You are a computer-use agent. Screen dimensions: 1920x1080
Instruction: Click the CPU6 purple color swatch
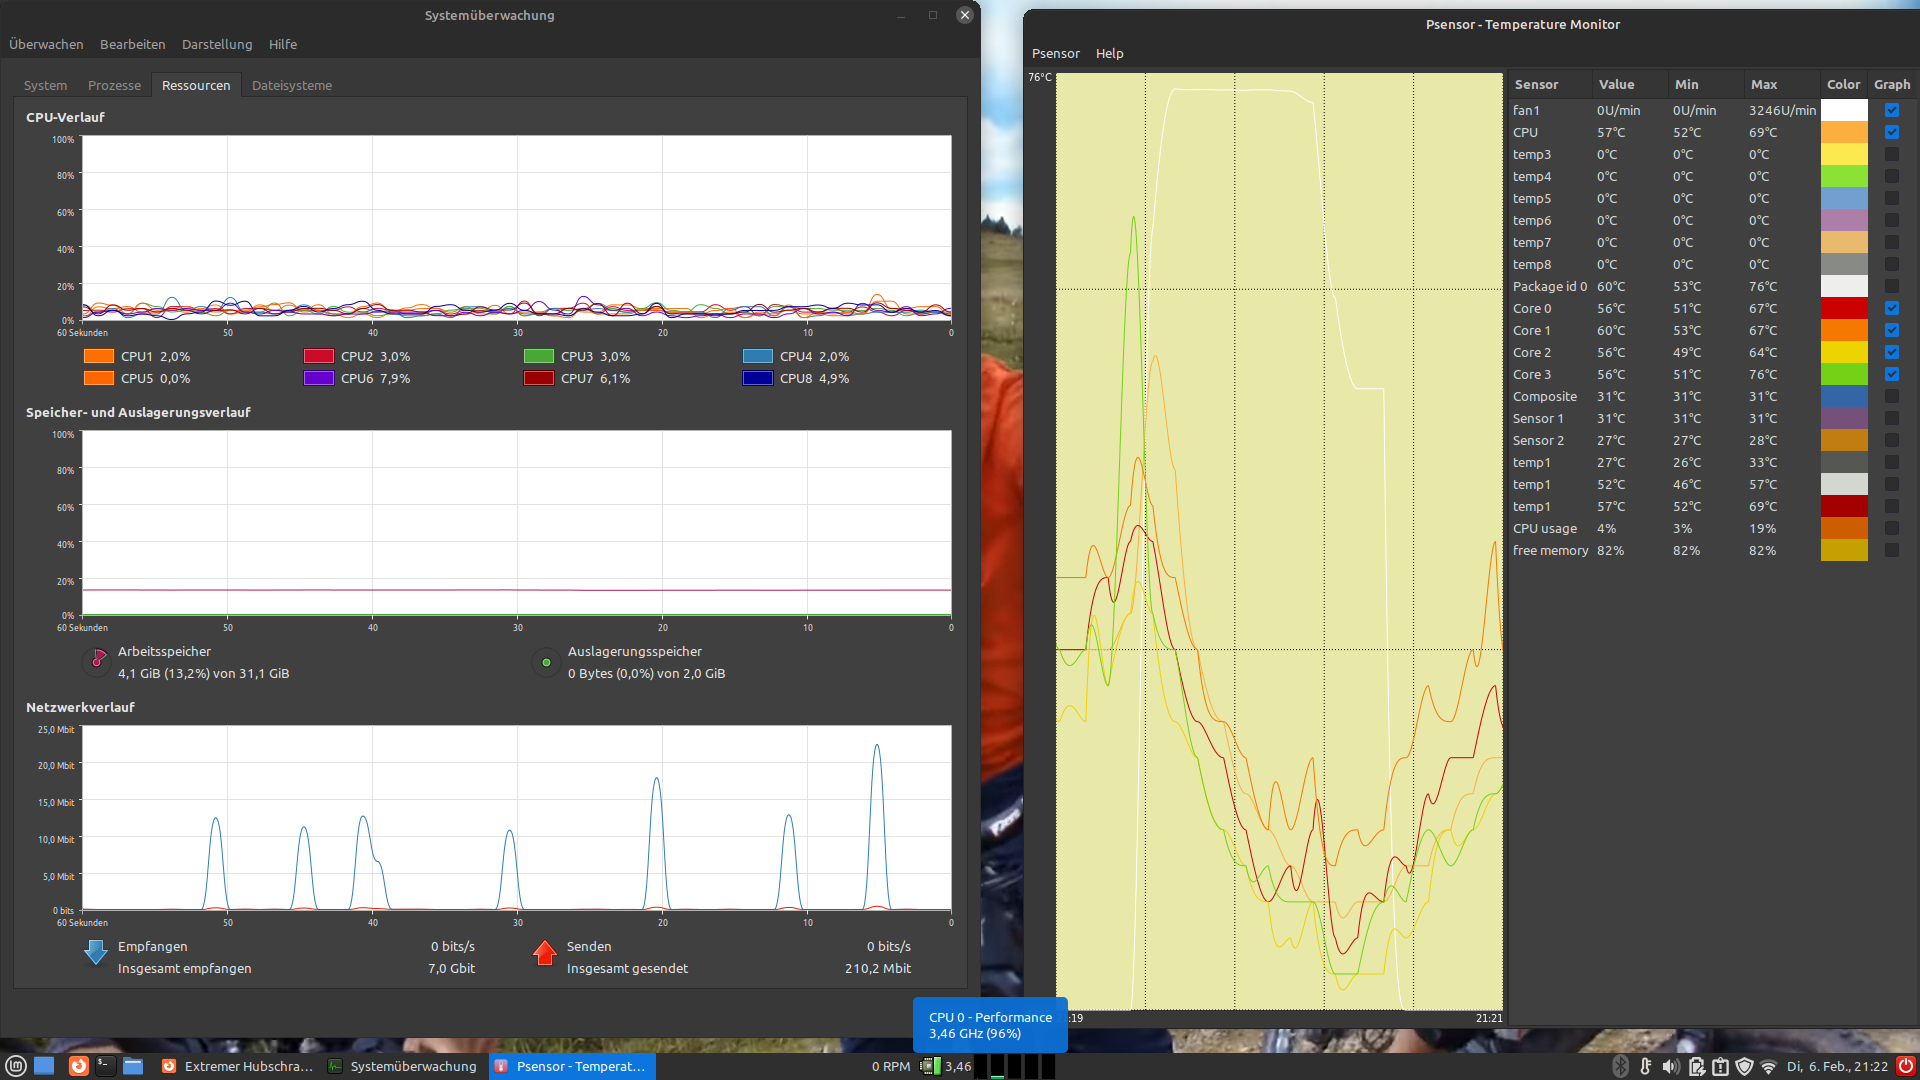[x=318, y=378]
